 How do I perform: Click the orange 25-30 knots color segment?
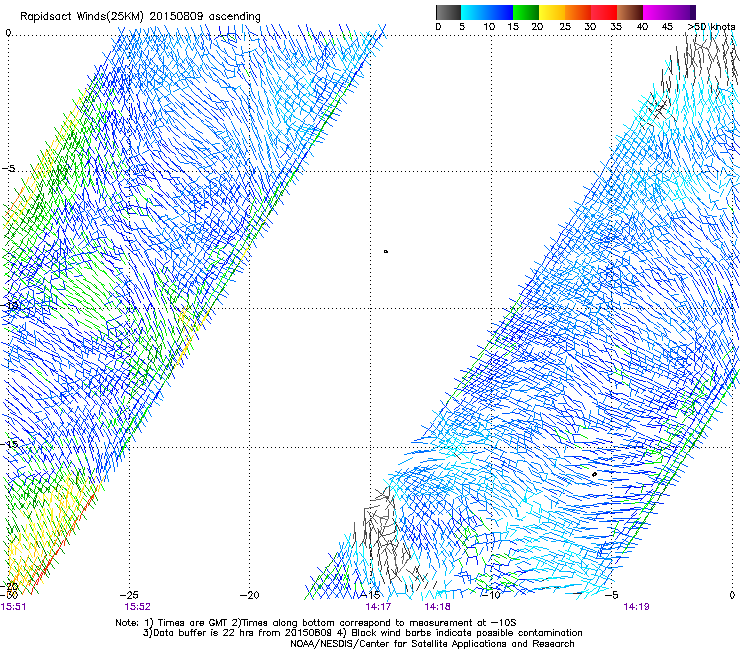tap(578, 12)
